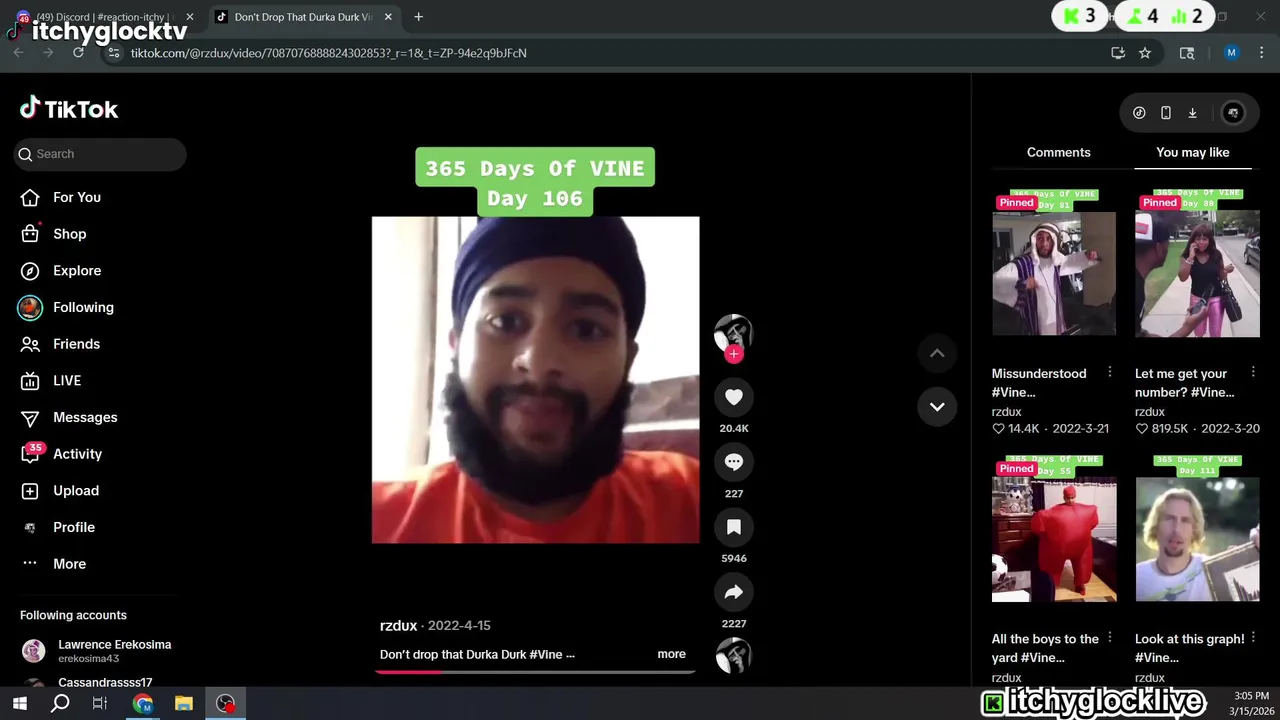Screen dimensions: 1280x720
Task: Open Activity notifications with 35 badge
Action: pyautogui.click(x=77, y=454)
